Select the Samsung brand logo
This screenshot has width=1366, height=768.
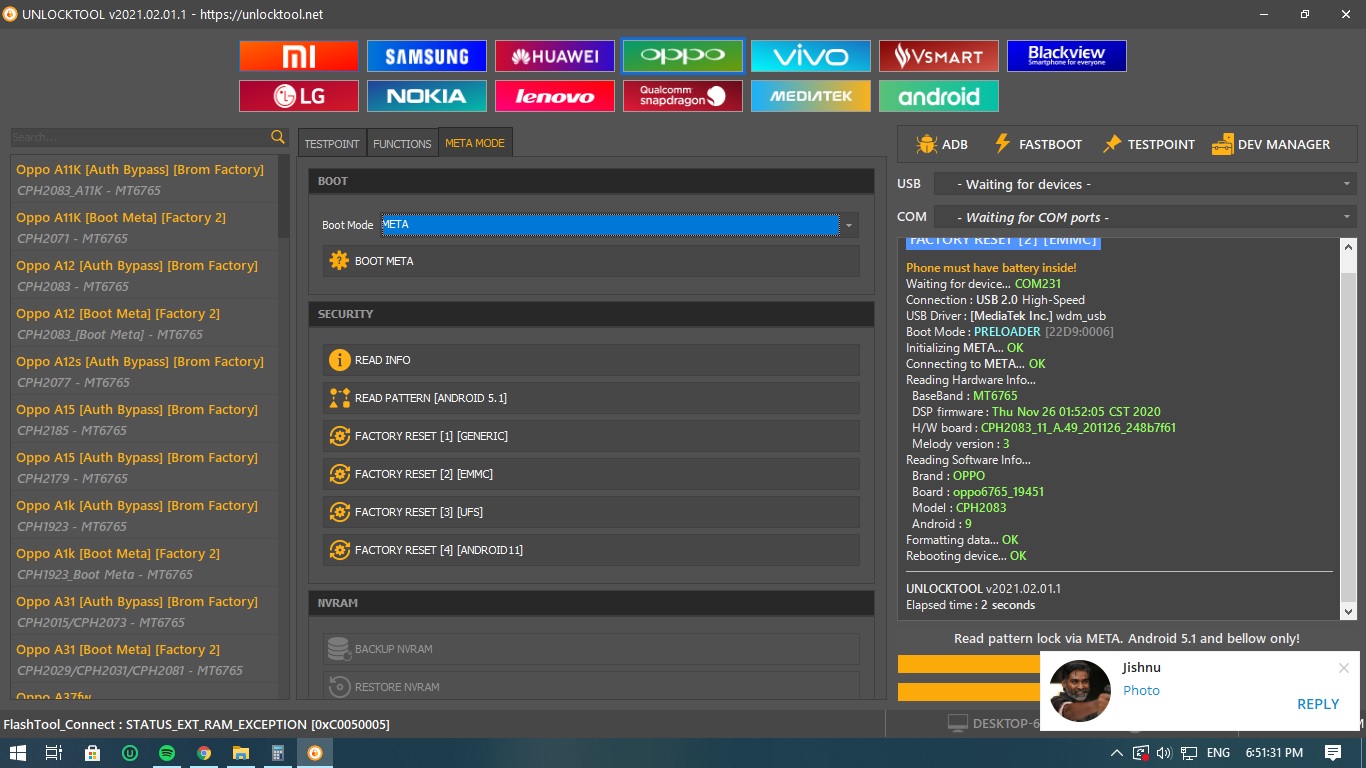tap(427, 56)
